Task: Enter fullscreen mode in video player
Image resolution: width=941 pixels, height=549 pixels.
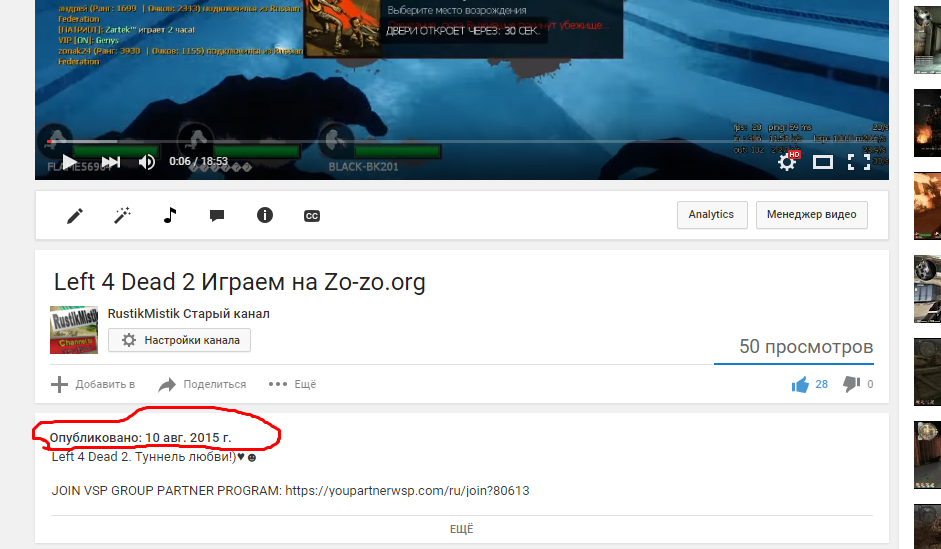Action: 858,161
